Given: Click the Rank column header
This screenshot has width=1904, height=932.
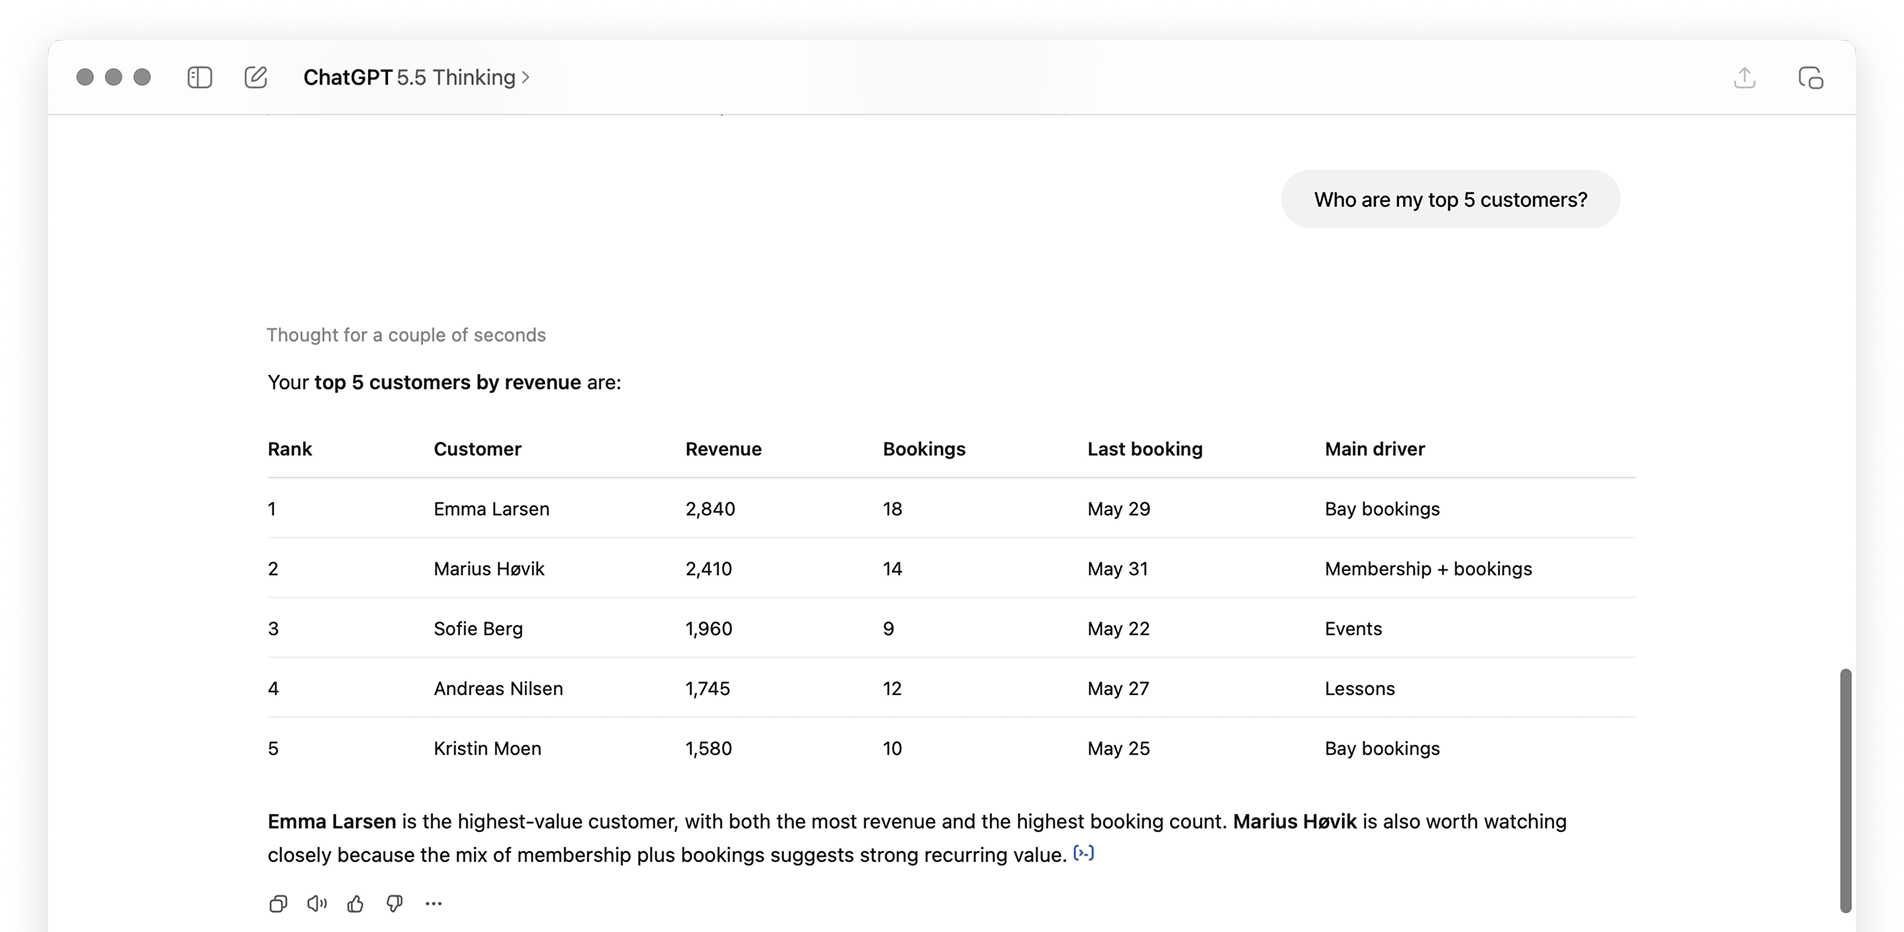Looking at the screenshot, I should [290, 449].
